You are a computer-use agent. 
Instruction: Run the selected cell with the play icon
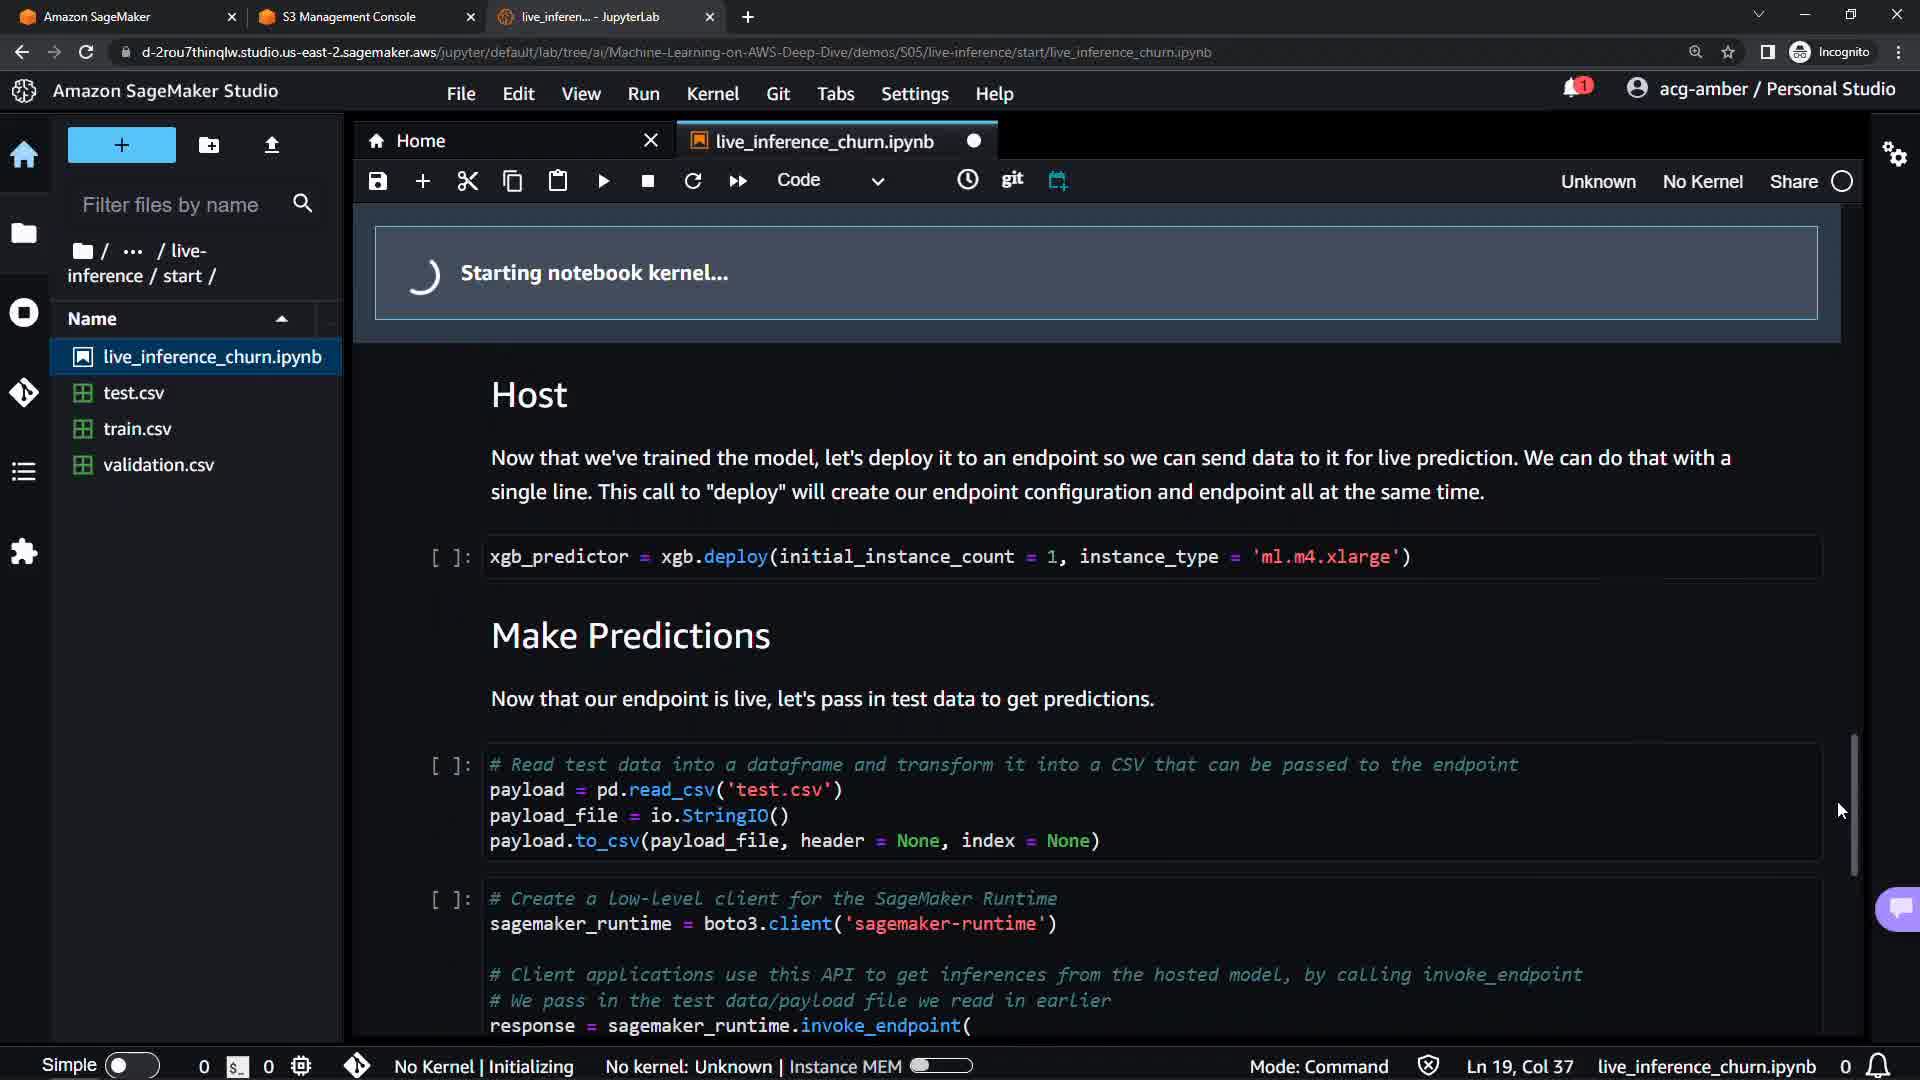pyautogui.click(x=603, y=181)
